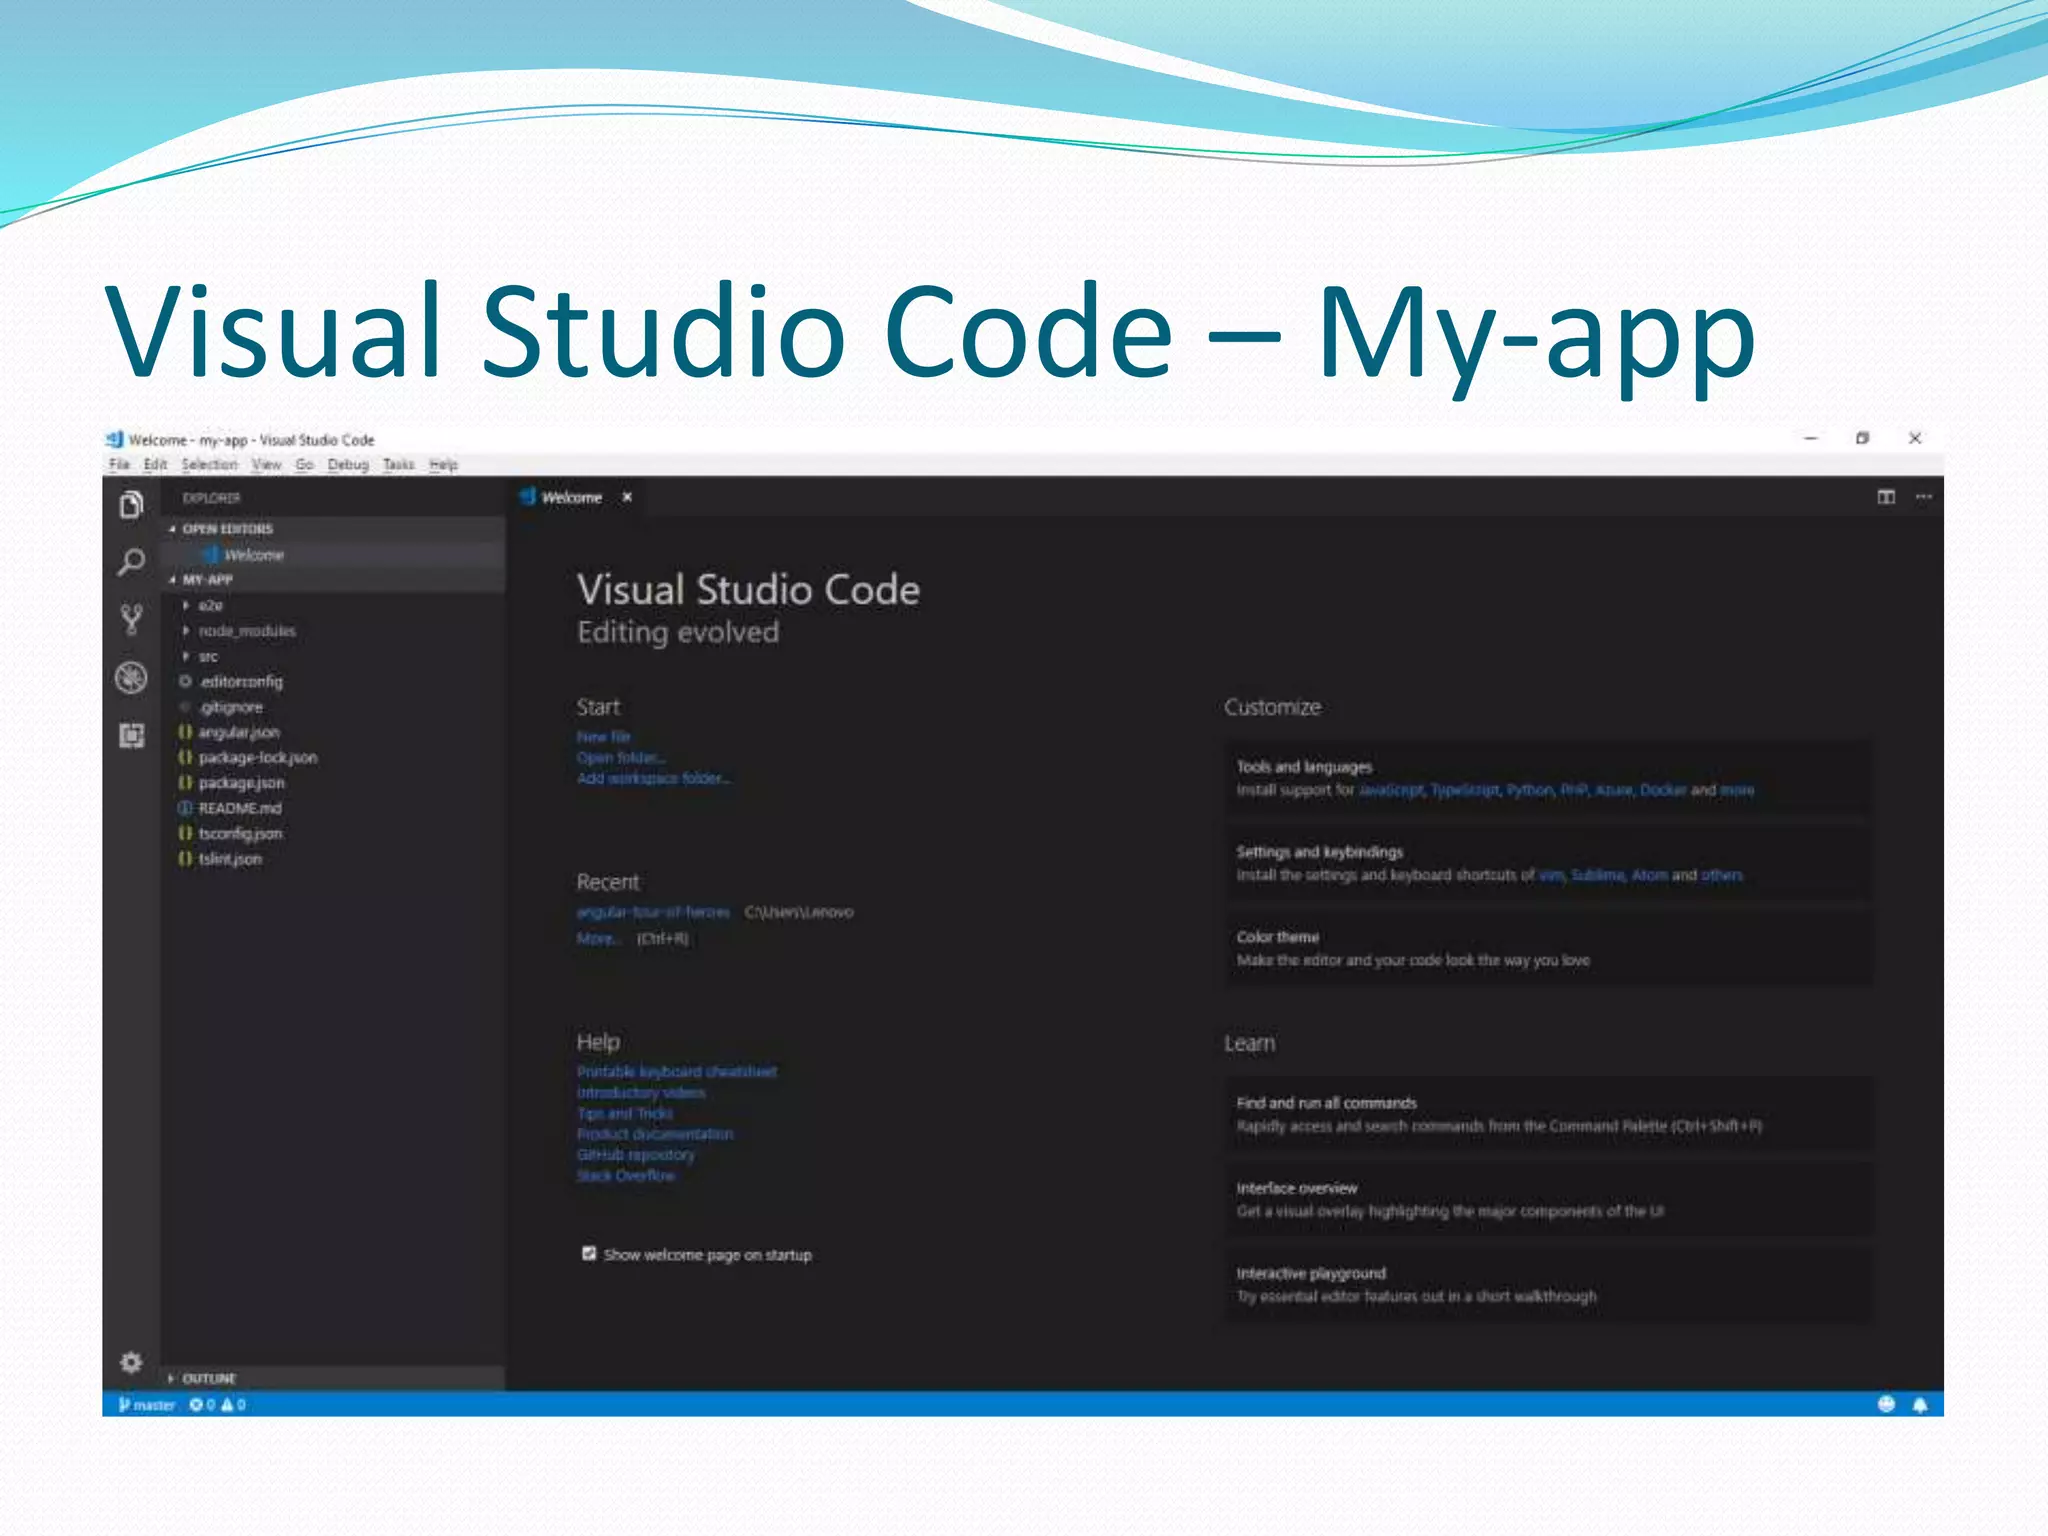This screenshot has width=2048, height=1536.
Task: Open the Debug menu
Action: point(348,465)
